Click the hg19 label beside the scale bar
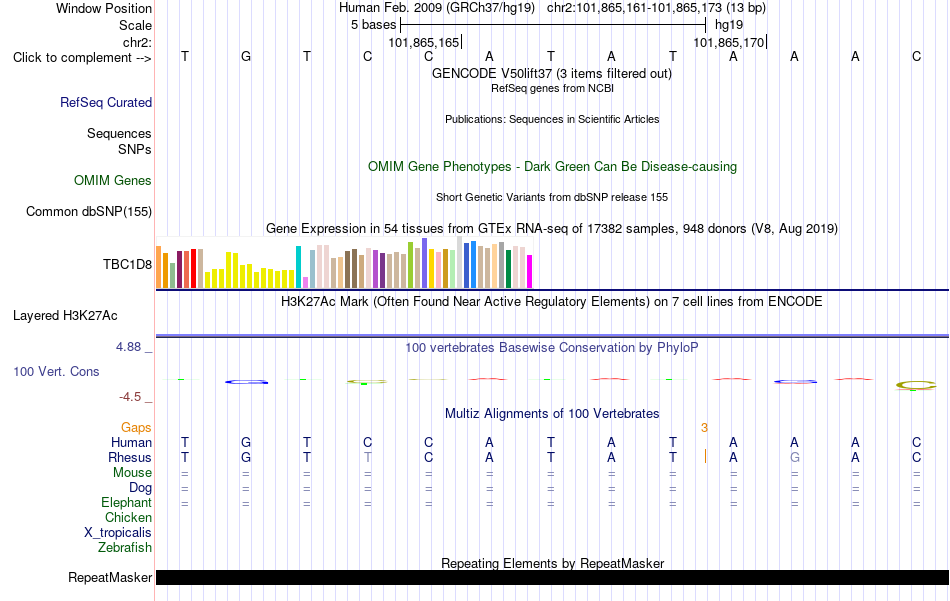Image resolution: width=950 pixels, height=601 pixels. 729,25
